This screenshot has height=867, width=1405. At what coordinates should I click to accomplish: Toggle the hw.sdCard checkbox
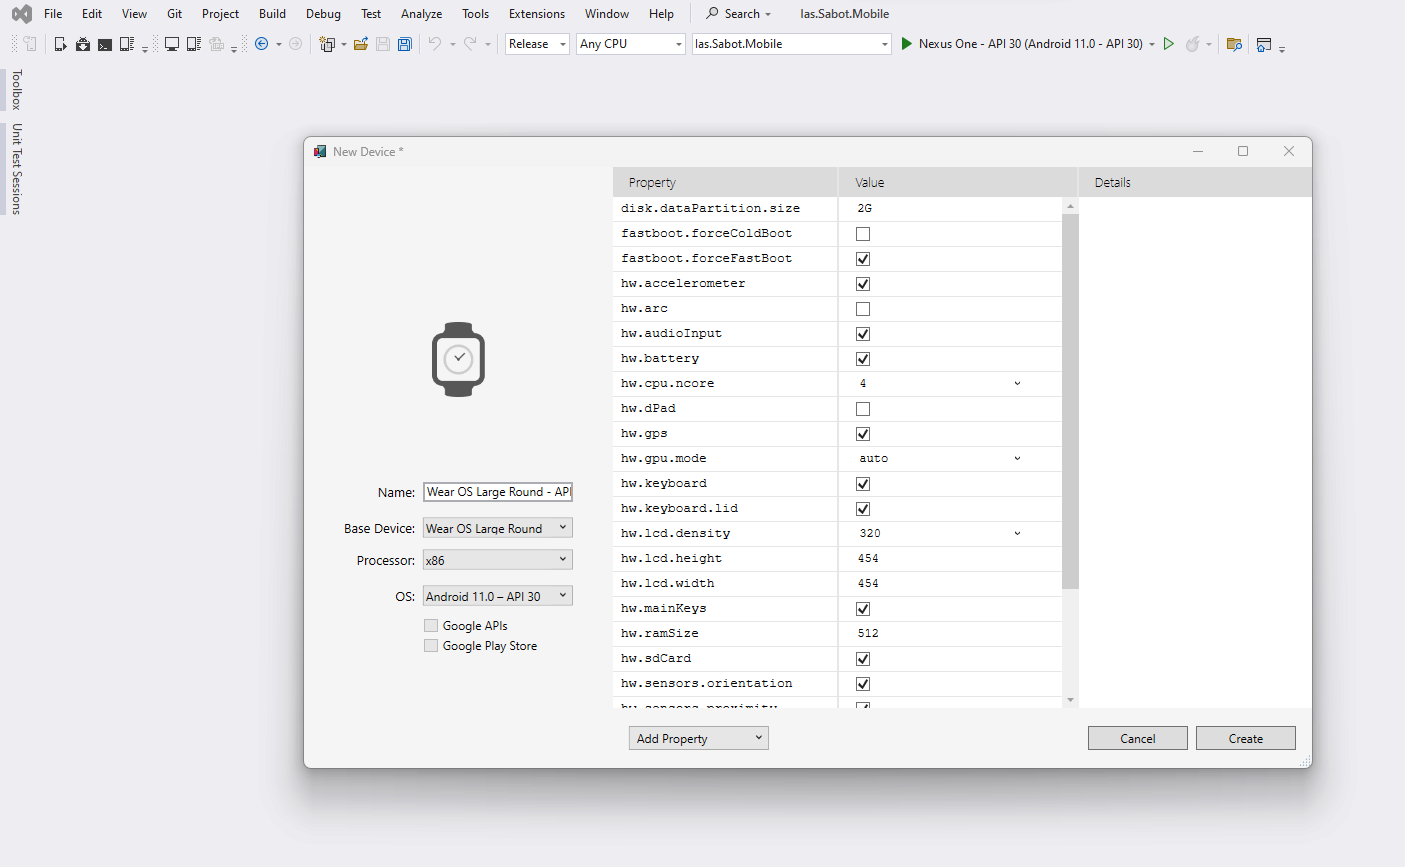863,659
